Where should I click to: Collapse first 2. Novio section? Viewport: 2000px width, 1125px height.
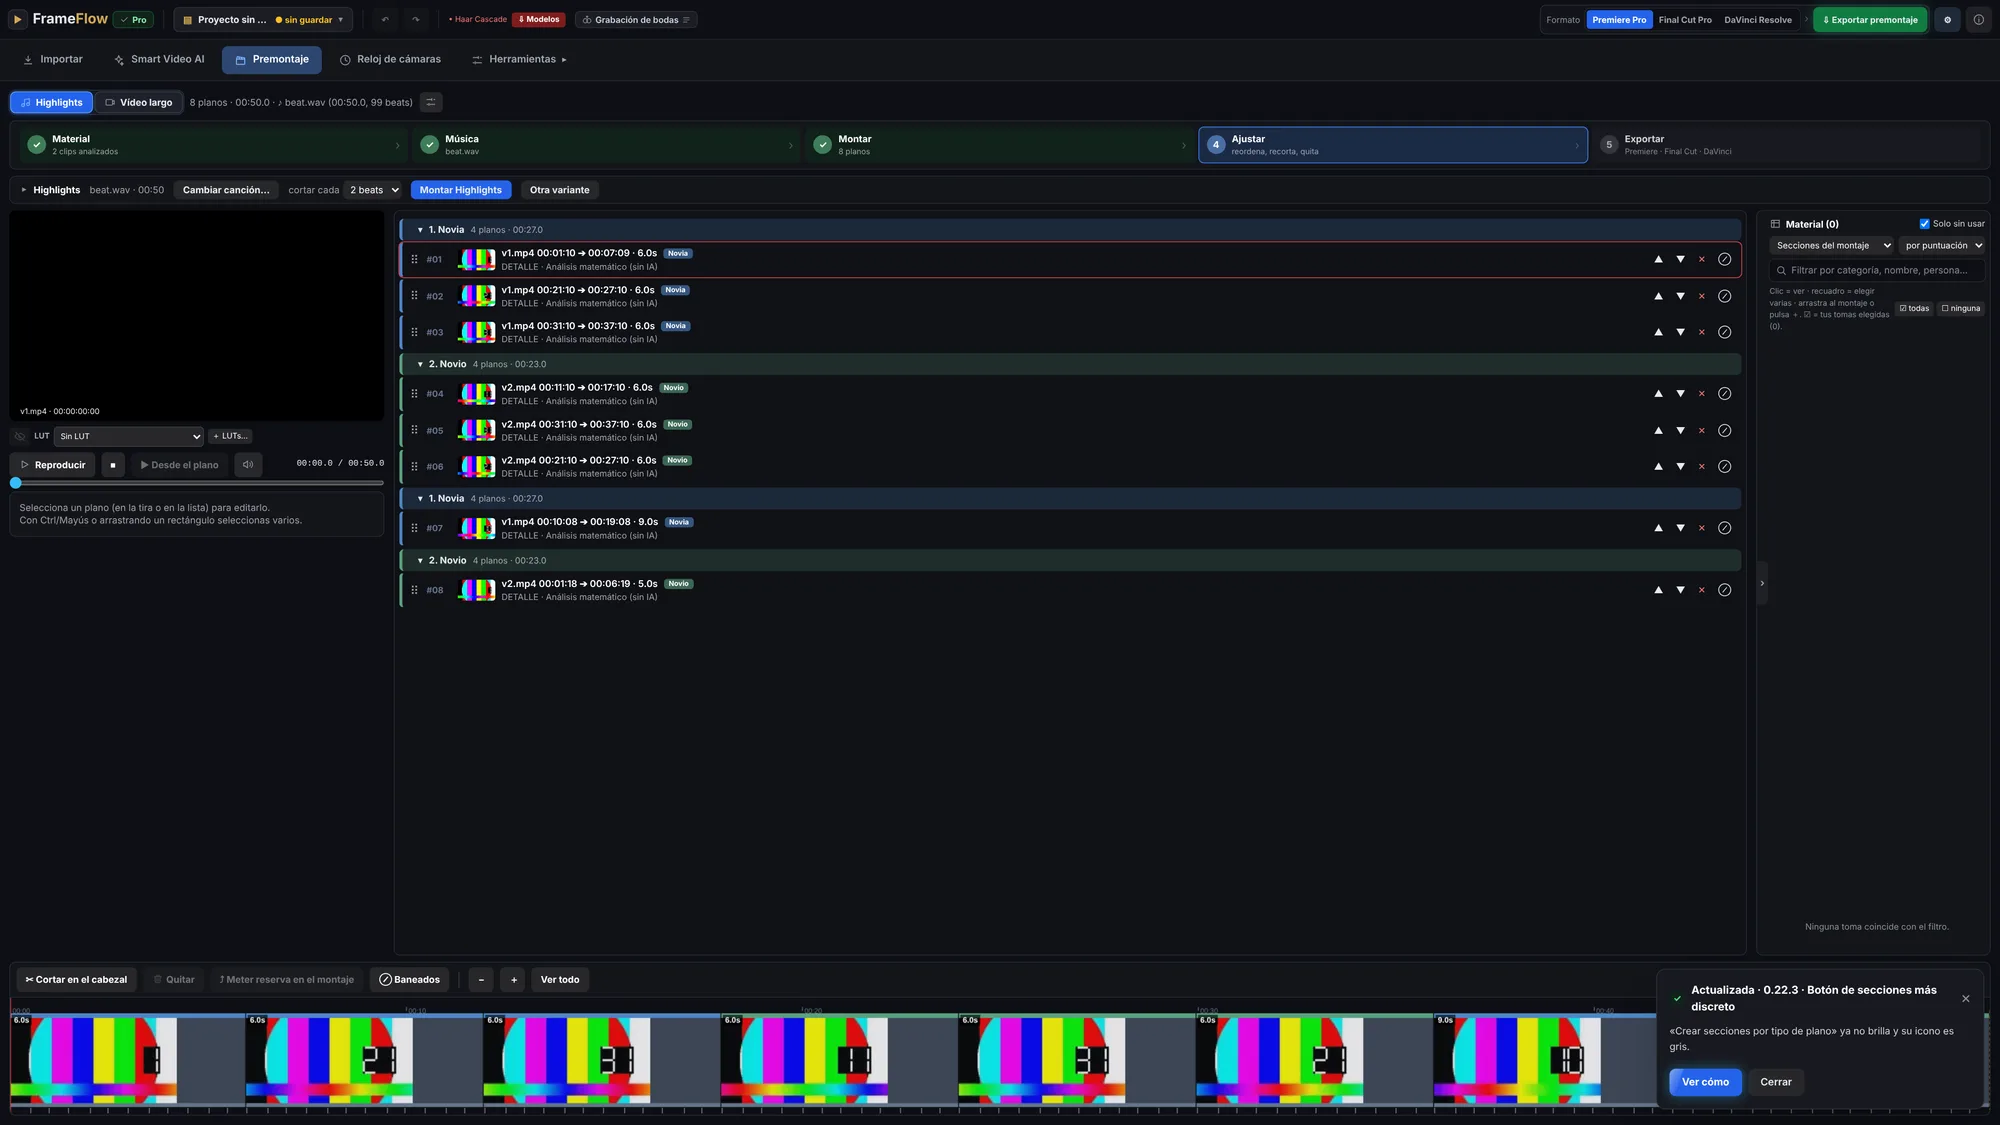point(420,364)
